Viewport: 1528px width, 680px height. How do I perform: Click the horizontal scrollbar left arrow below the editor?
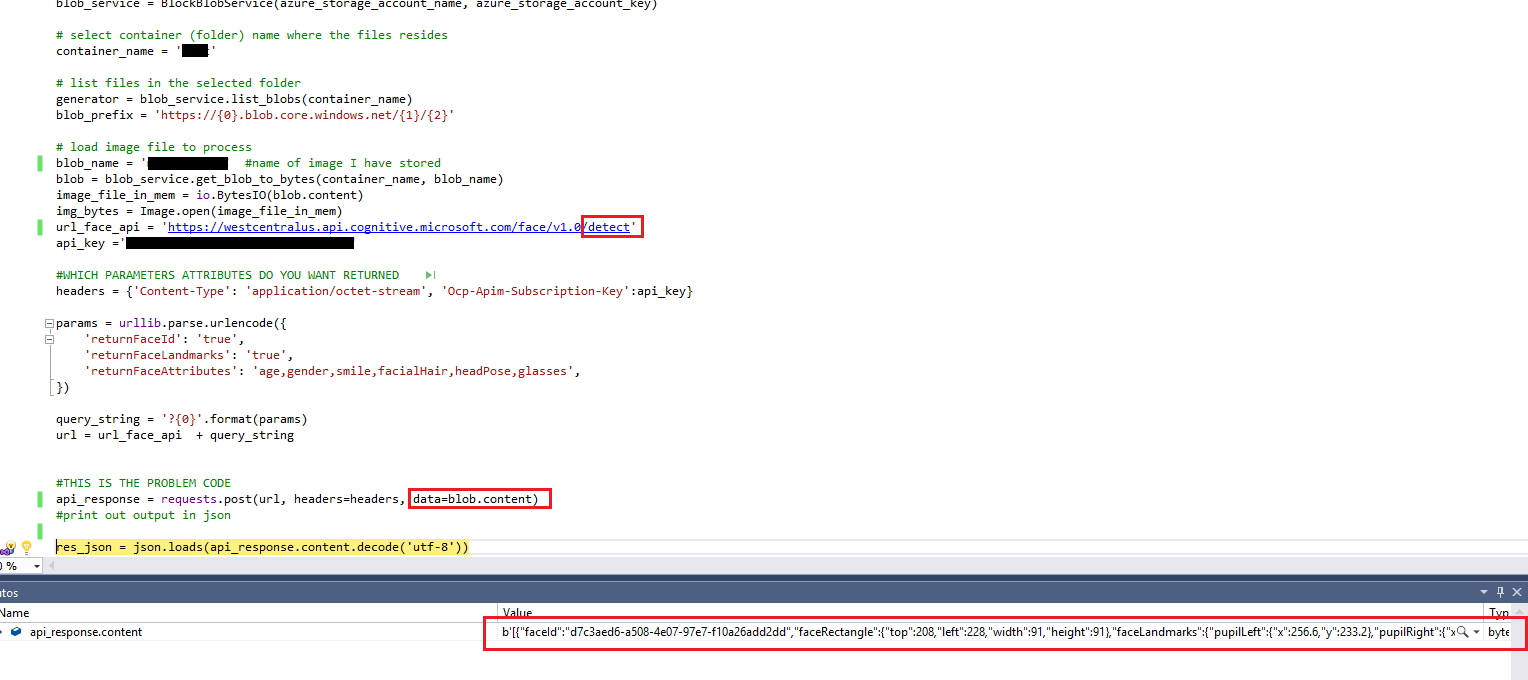point(52,566)
